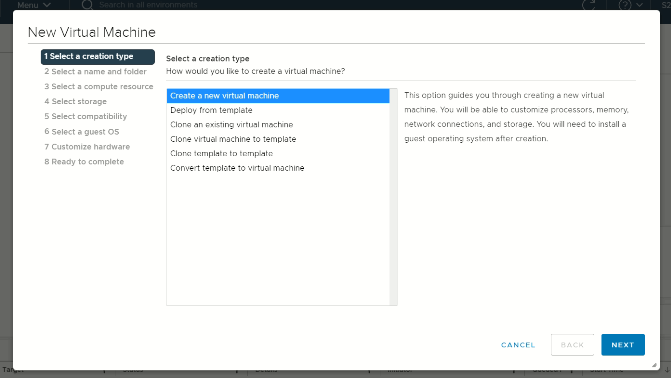671x378 pixels.
Task: Click the dialog resize grip corner
Action: pyautogui.click(x=654, y=365)
